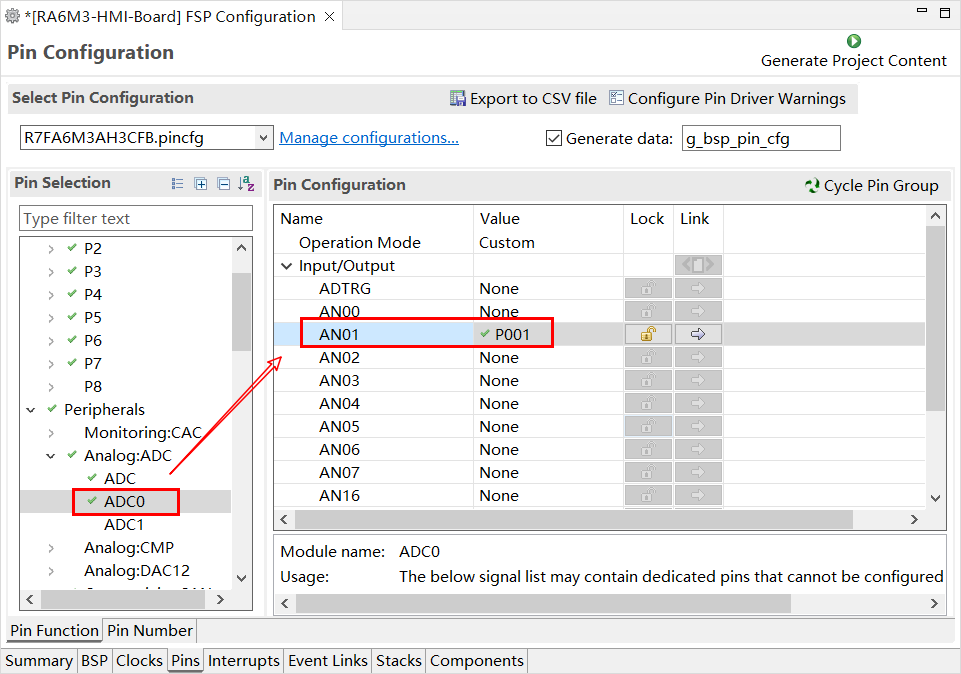Switch to the Event Links tab
The width and height of the screenshot is (961, 674).
pyautogui.click(x=327, y=661)
